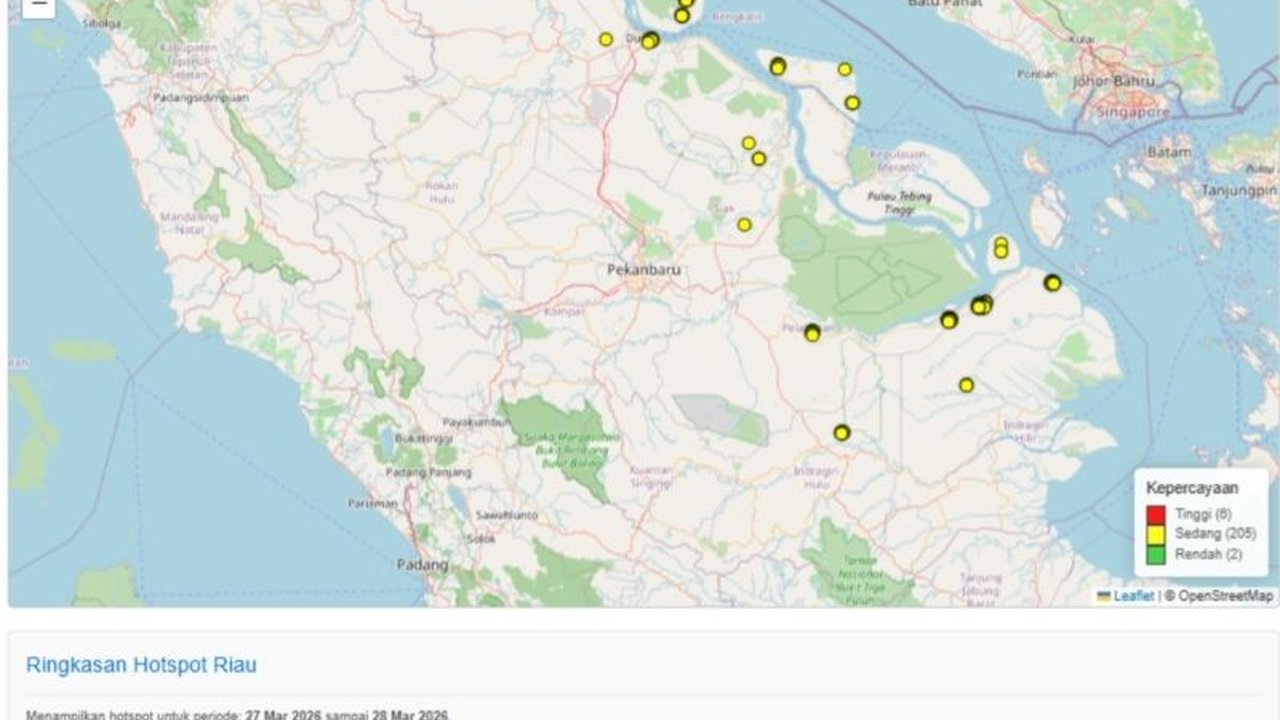The height and width of the screenshot is (720, 1280).
Task: Click the yellow Sedang legend swatch
Action: pyautogui.click(x=1156, y=535)
